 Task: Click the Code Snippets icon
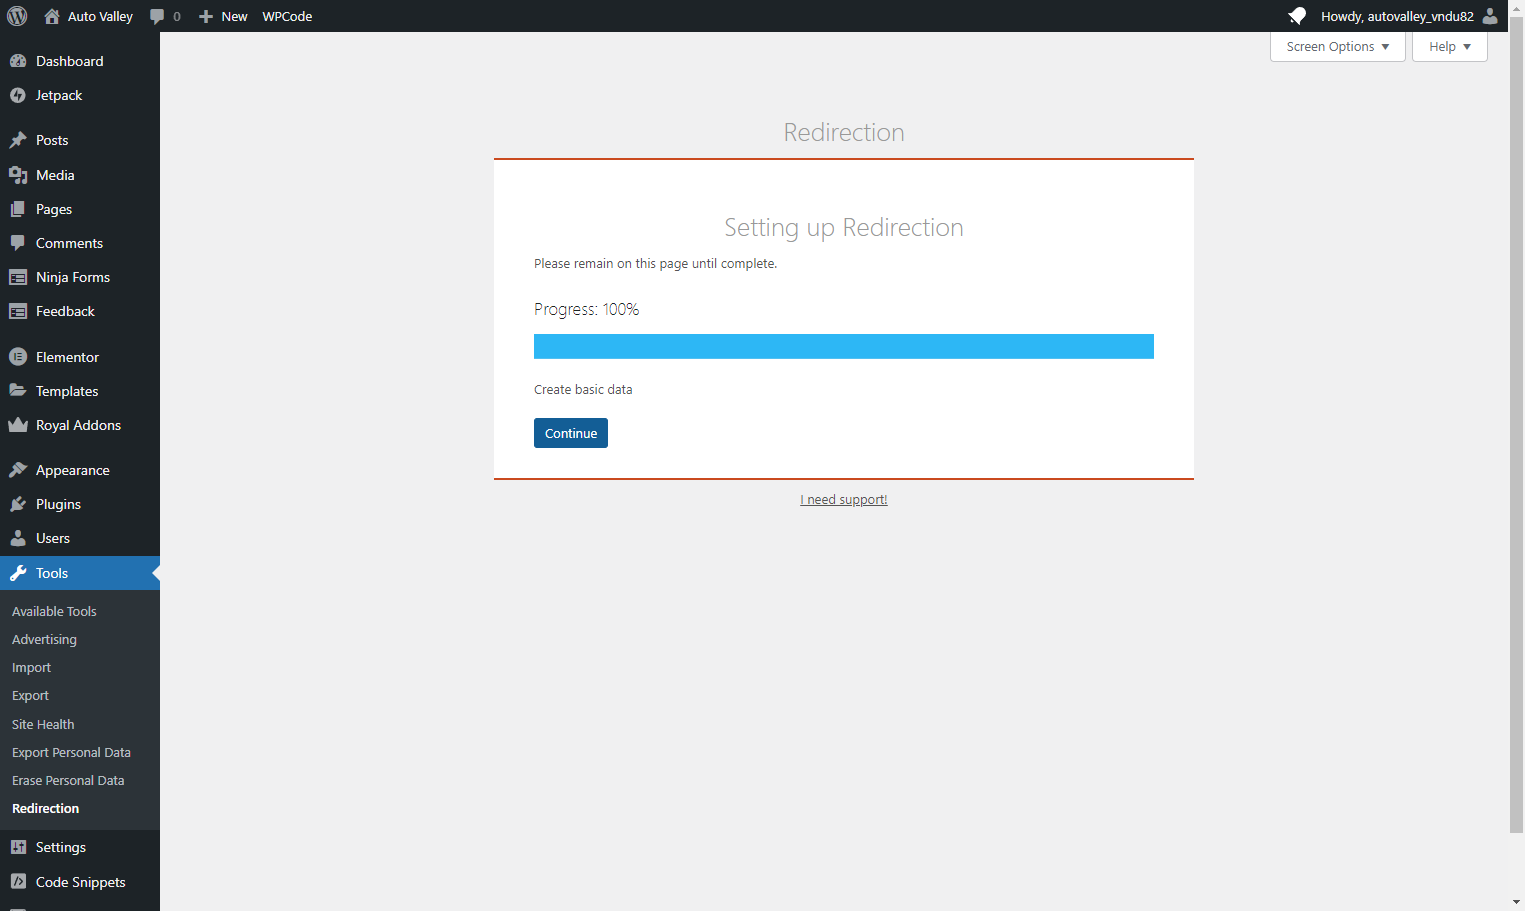tap(18, 882)
